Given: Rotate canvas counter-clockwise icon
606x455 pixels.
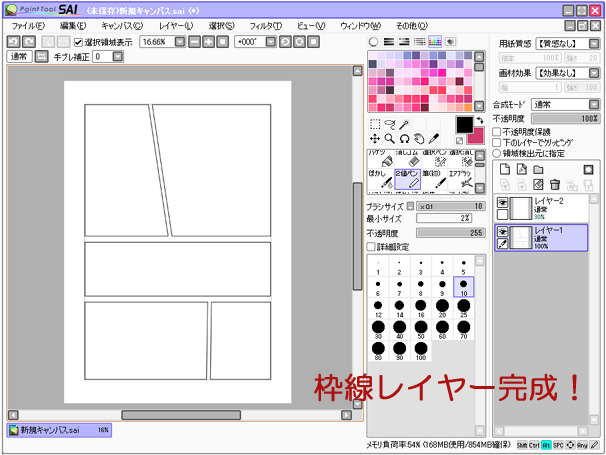Looking at the screenshot, I should point(285,42).
